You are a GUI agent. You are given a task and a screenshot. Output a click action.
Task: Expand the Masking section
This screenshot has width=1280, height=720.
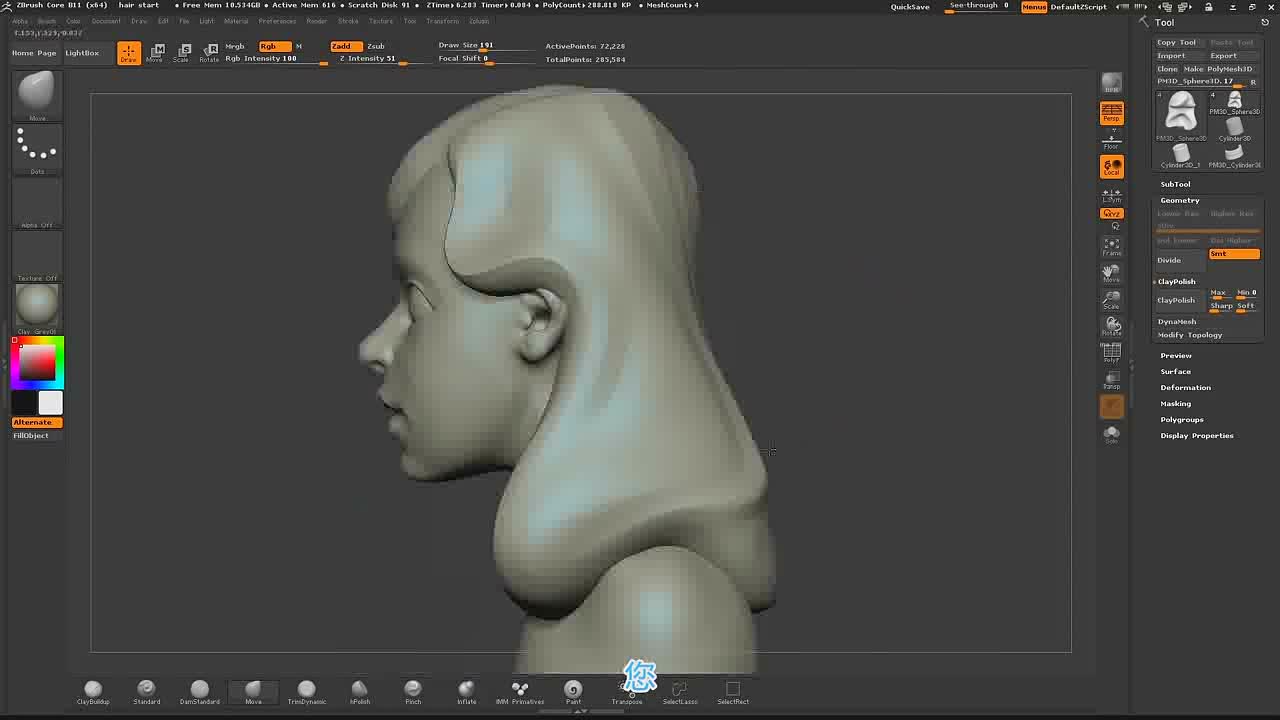(1175, 403)
